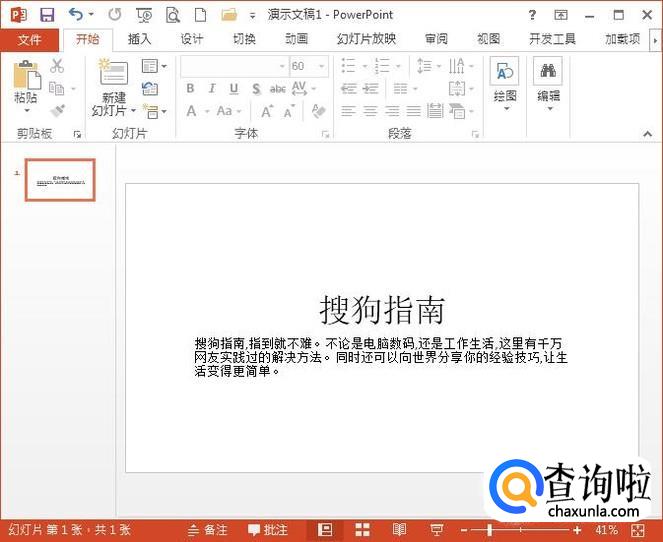Collapse the ribbon using the up chevron
Viewport: 663px width, 542px height.
click(648, 134)
